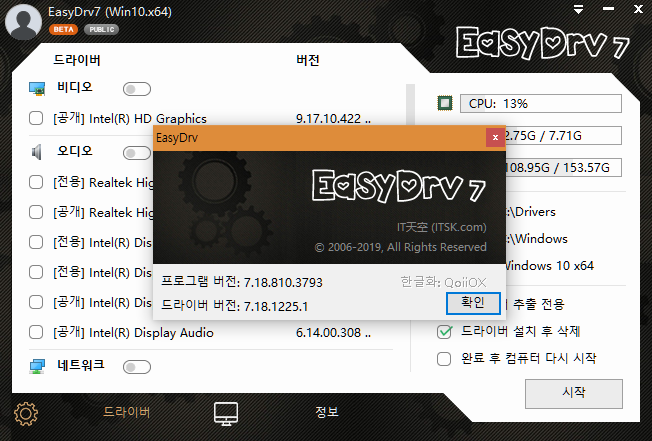The image size is (652, 441).
Task: Open the monitor icon tab at bottom
Action: click(226, 413)
